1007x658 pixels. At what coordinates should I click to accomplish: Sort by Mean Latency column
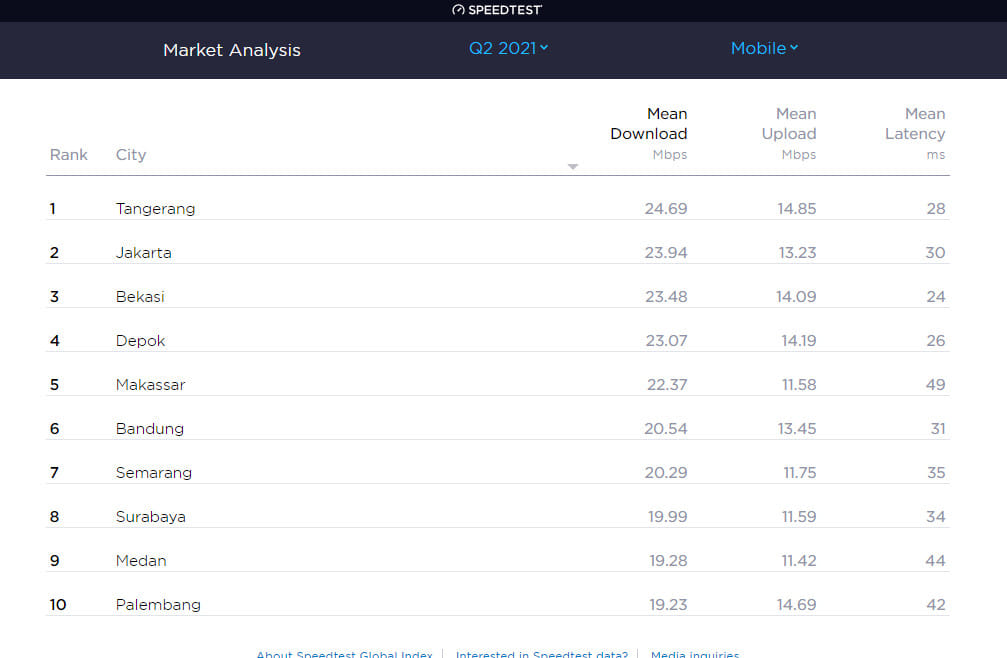pyautogui.click(x=914, y=133)
